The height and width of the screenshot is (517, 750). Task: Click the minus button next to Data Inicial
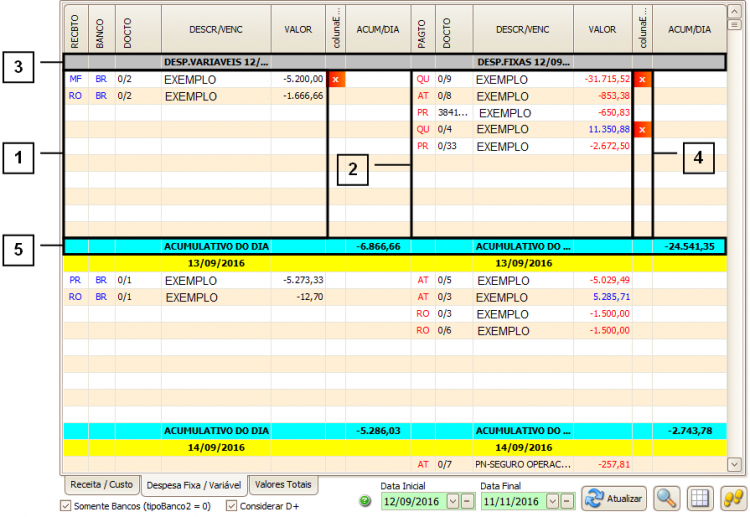[468, 500]
